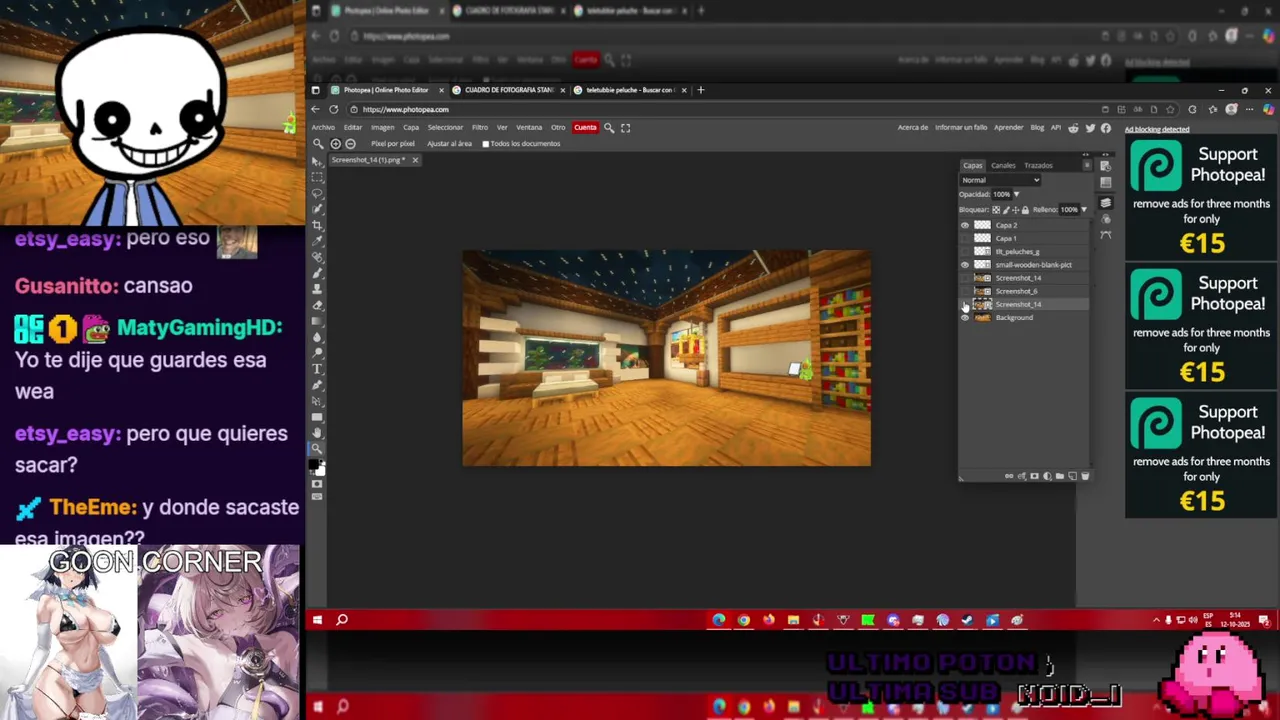
Task: Create new folder in layers panel
Action: (1060, 476)
